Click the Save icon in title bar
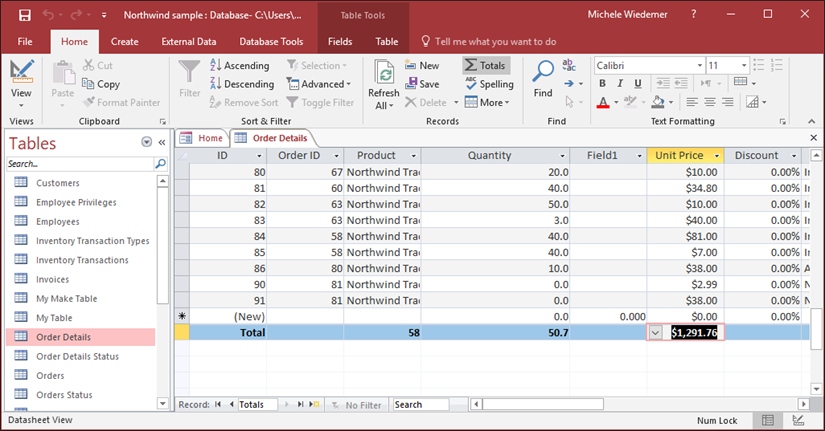This screenshot has height=431, width=825. click(x=24, y=15)
